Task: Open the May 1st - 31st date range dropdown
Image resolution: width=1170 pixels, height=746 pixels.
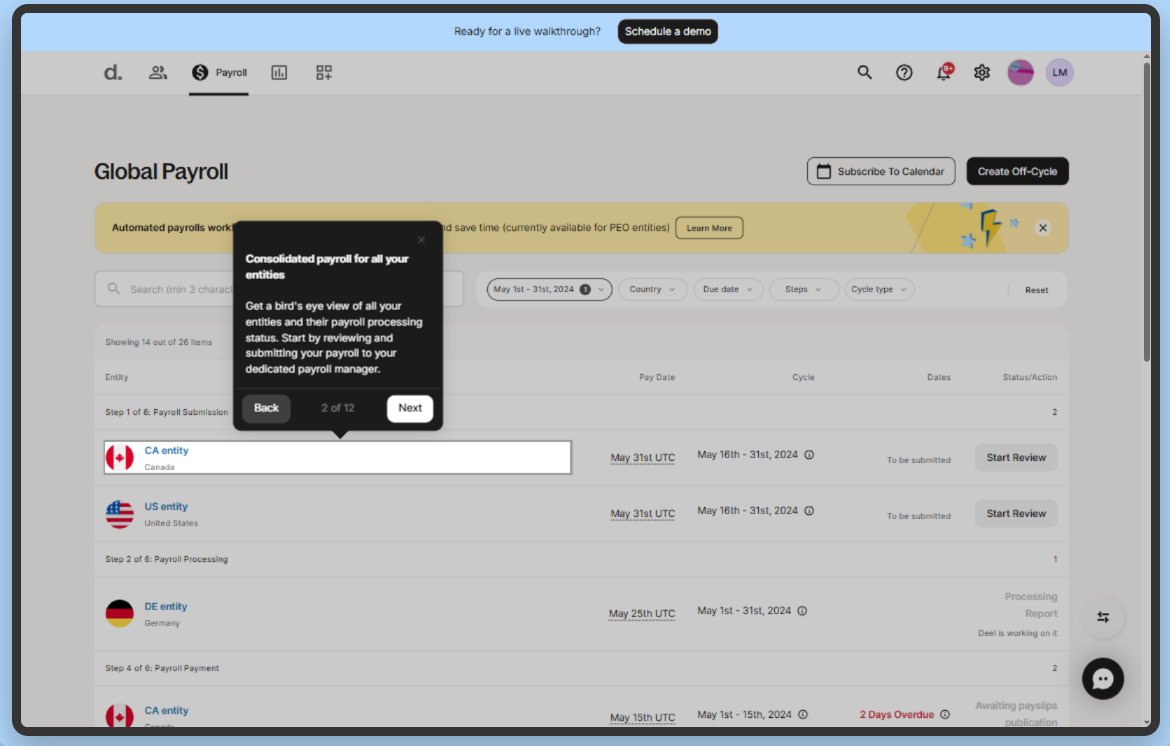Action: [549, 289]
